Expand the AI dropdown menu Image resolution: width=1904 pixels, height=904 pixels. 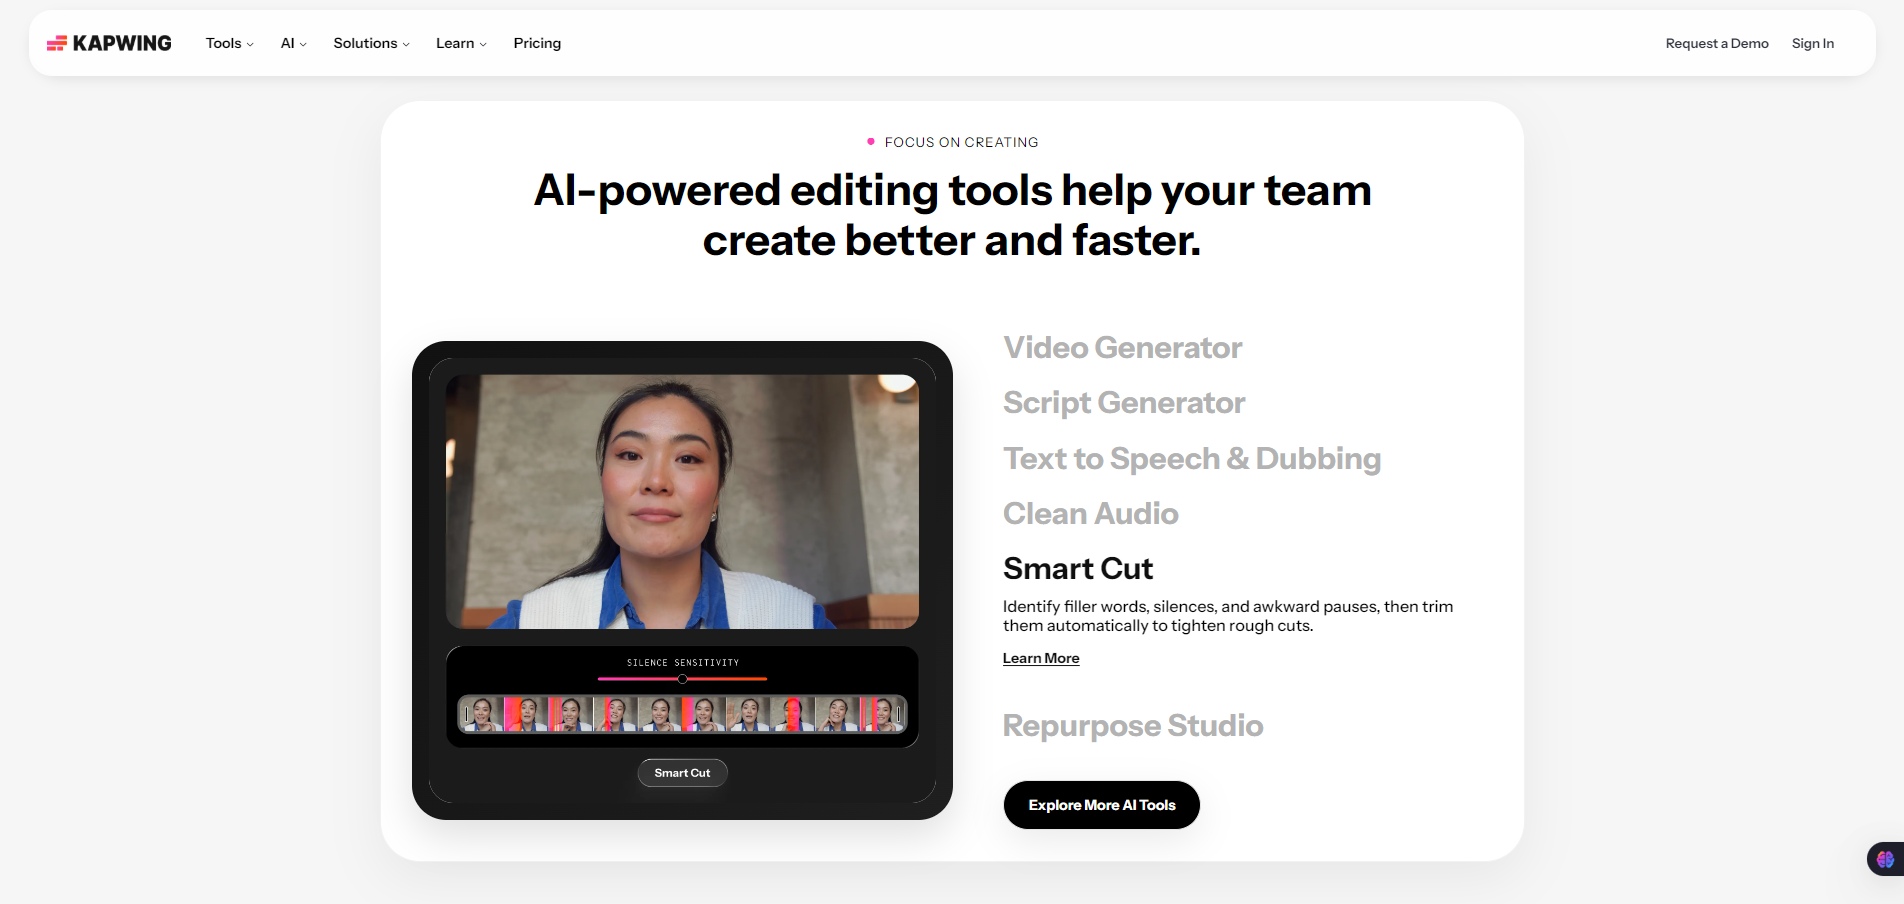tap(294, 43)
